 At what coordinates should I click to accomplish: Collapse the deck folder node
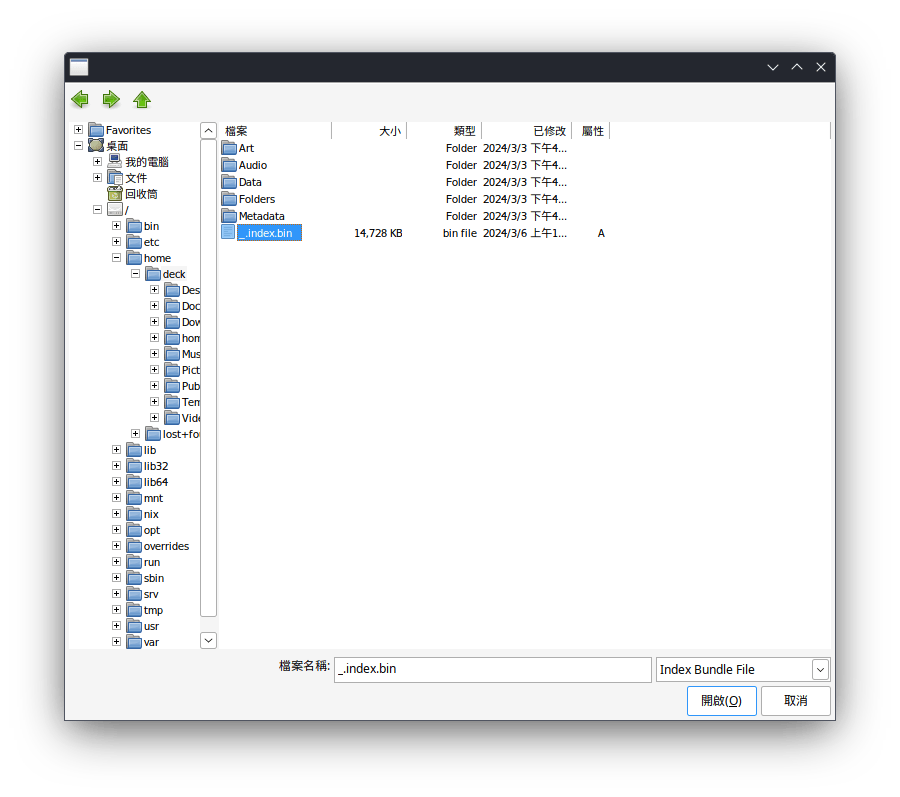tap(135, 274)
